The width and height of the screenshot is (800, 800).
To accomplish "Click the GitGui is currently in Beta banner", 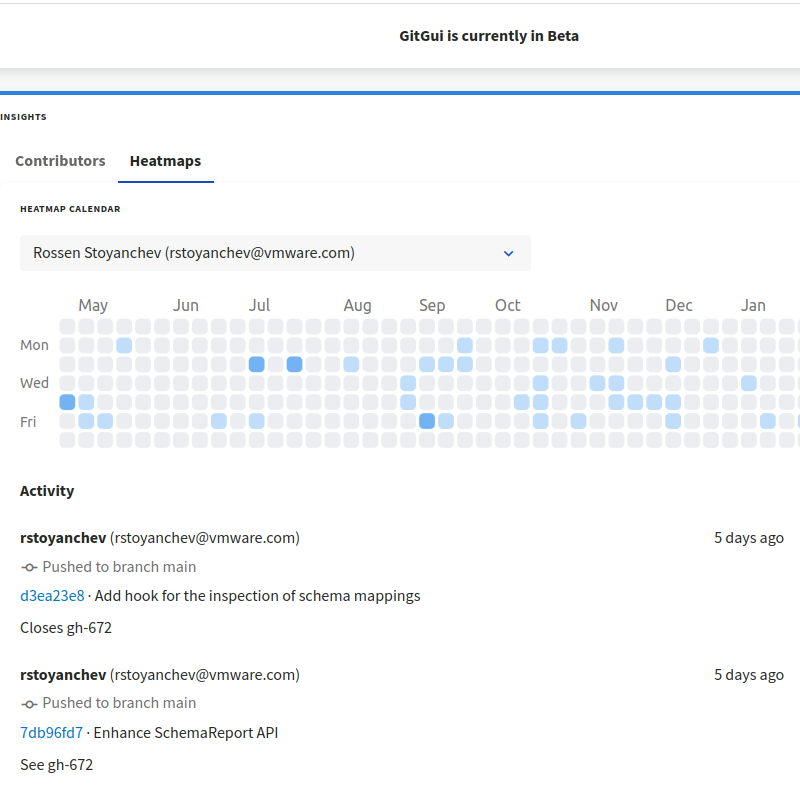I will (489, 36).
